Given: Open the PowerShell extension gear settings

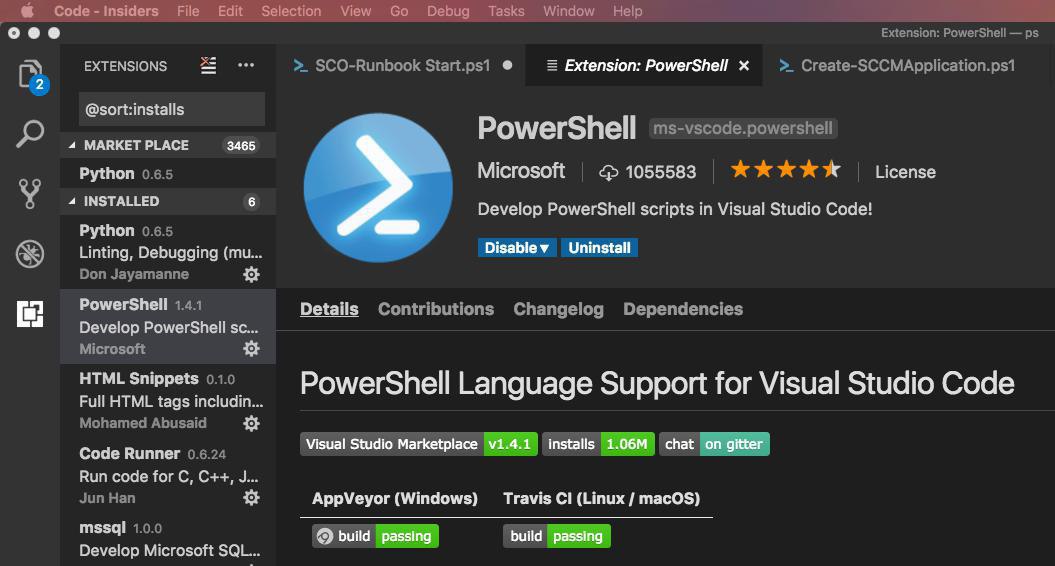Looking at the screenshot, I should pyautogui.click(x=251, y=349).
